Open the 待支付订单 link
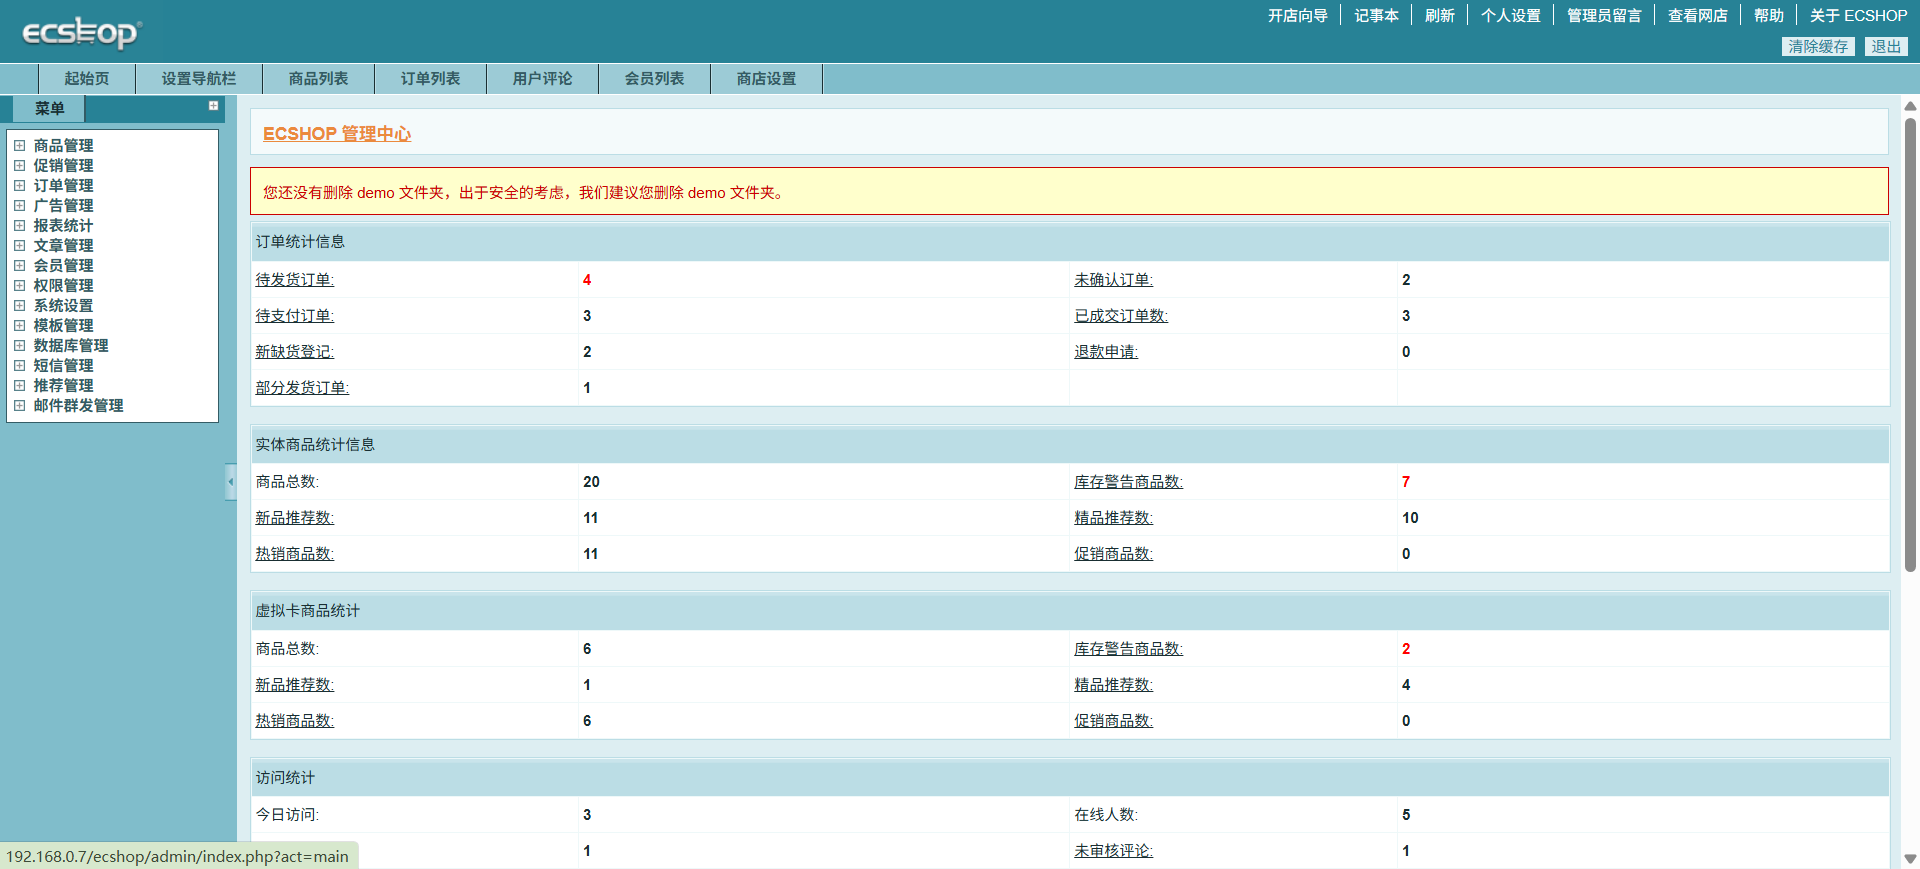 pos(295,316)
